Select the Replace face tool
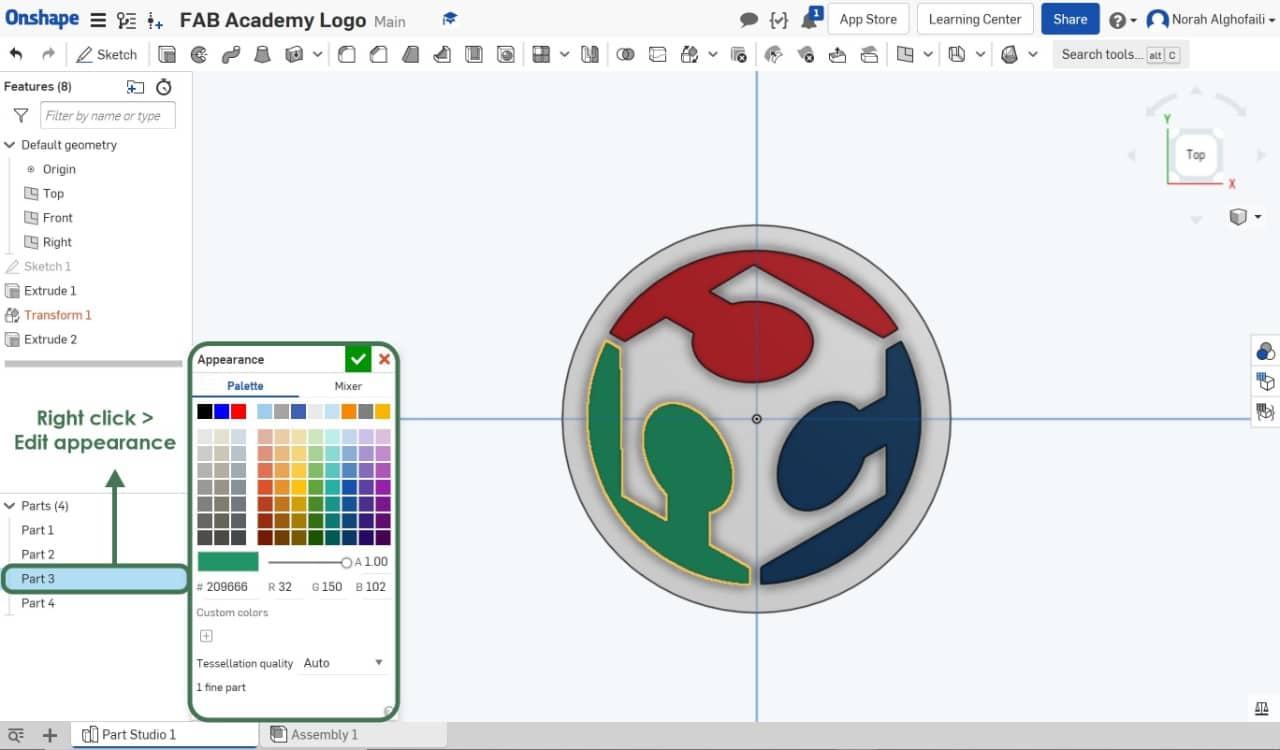Viewport: 1280px width, 750px height. pyautogui.click(x=870, y=54)
